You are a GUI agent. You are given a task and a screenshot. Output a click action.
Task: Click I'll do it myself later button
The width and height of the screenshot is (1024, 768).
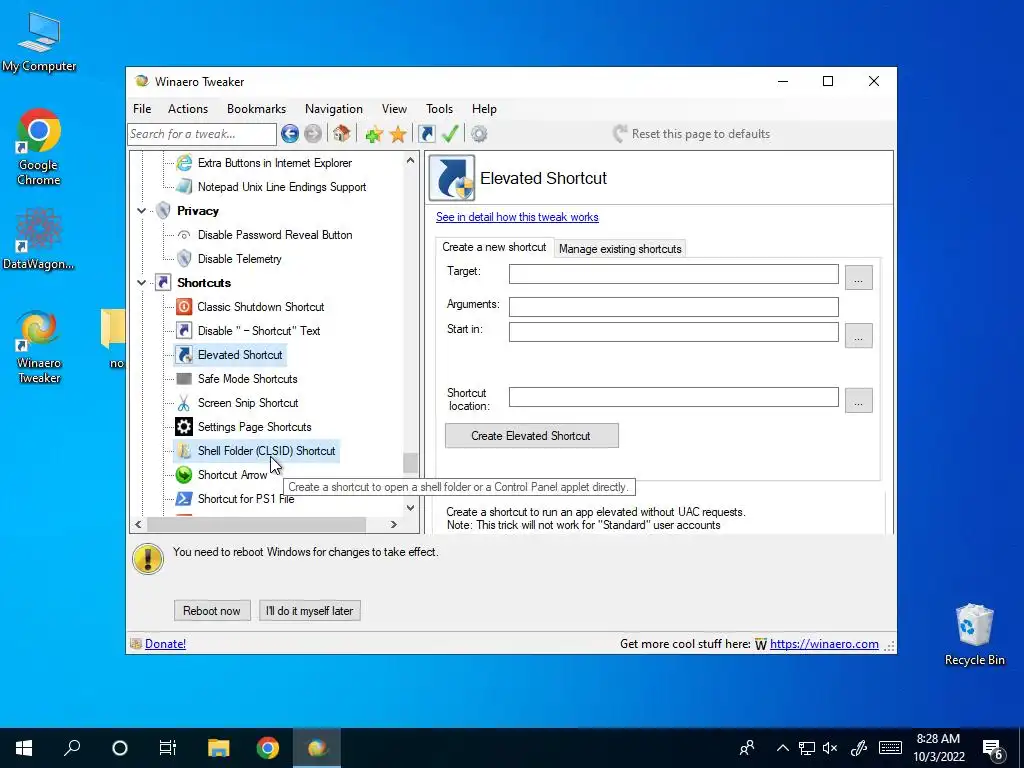[x=310, y=611]
